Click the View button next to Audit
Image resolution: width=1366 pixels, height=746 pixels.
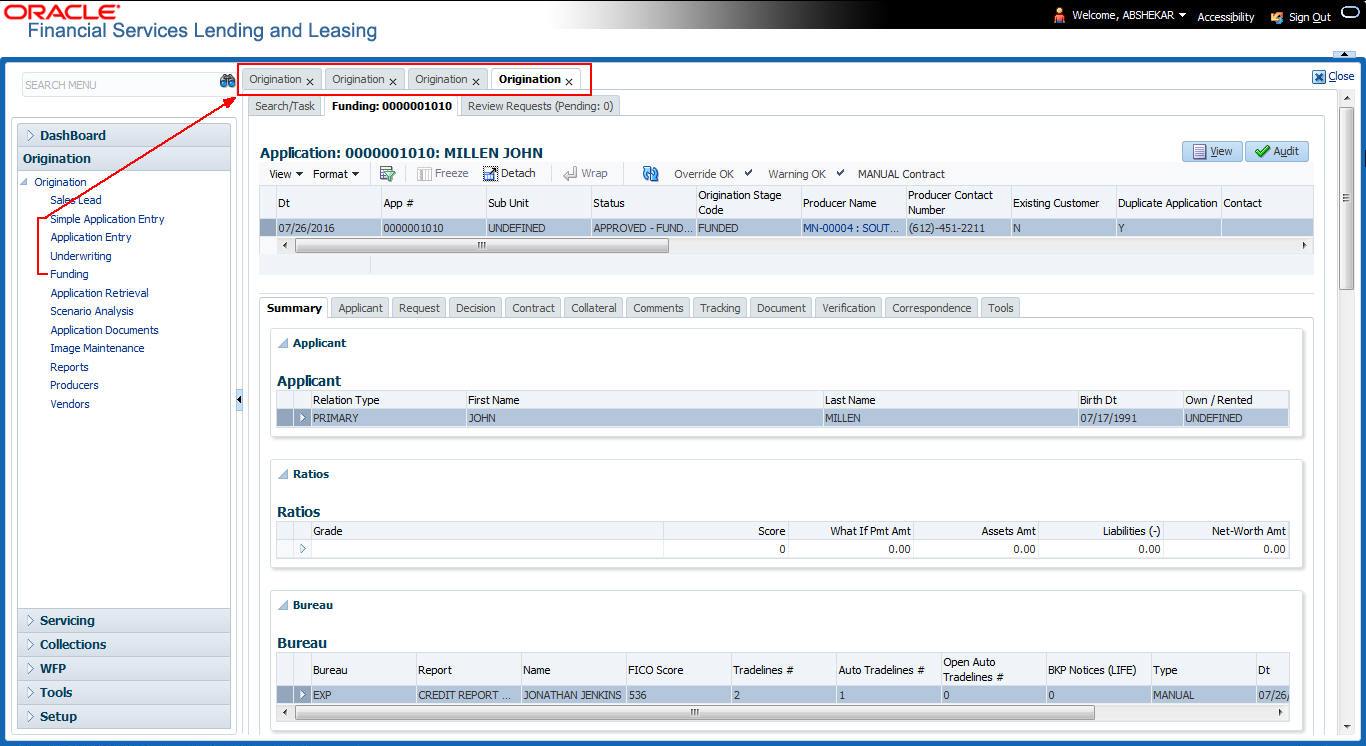[x=1212, y=151]
